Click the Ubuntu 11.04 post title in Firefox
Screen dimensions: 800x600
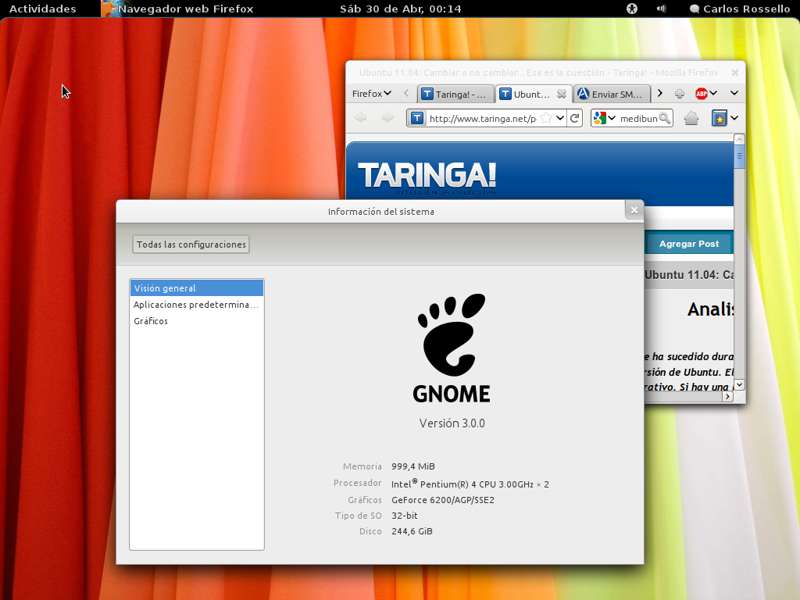(689, 274)
